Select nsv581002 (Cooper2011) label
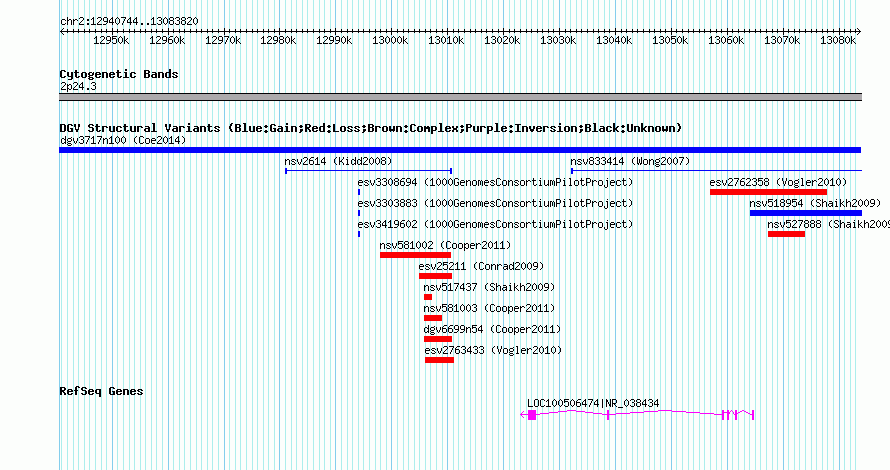 point(445,245)
